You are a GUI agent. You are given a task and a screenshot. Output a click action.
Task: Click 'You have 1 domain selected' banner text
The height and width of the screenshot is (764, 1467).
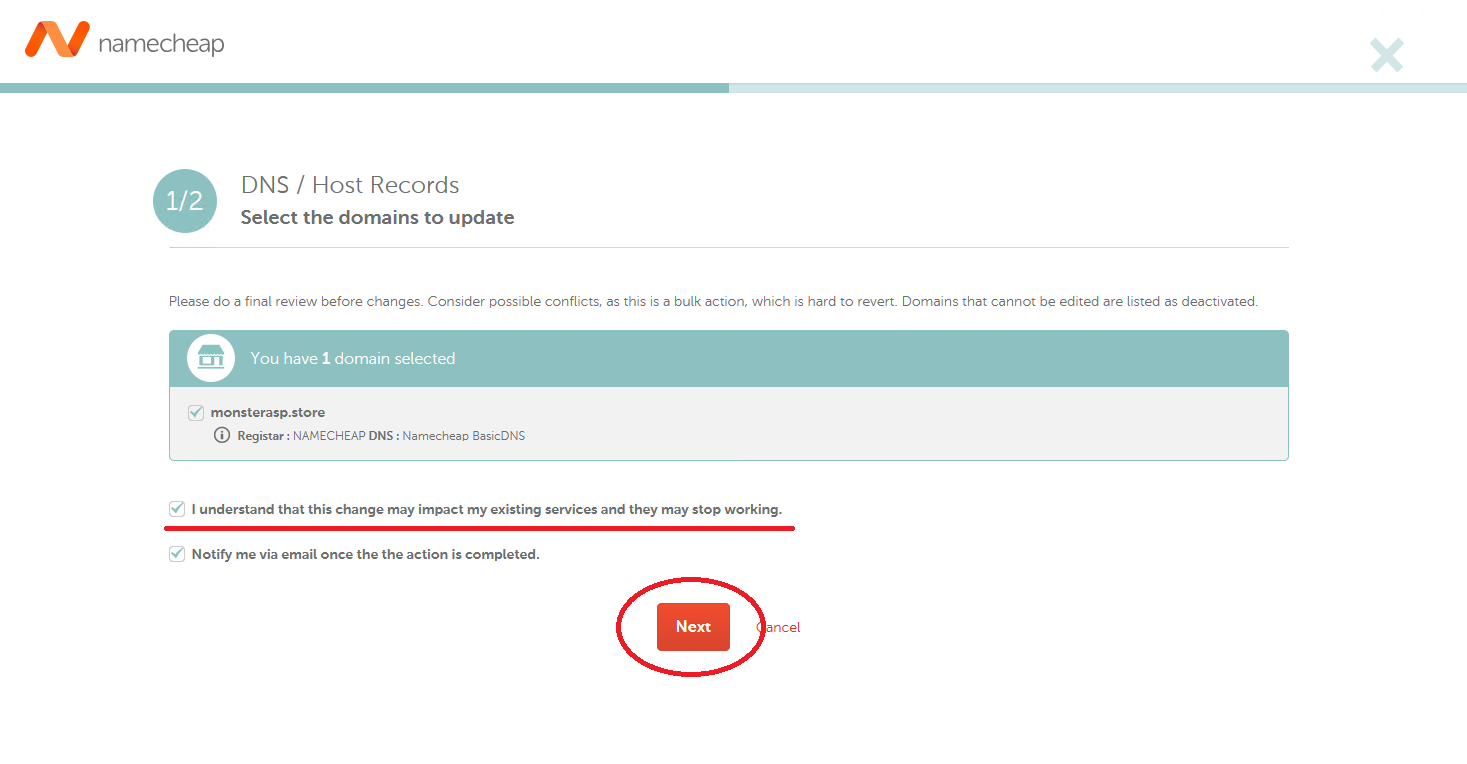point(353,358)
